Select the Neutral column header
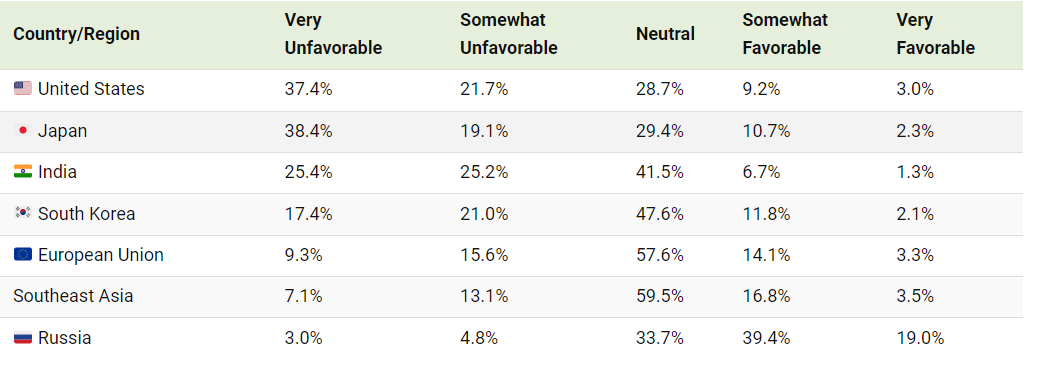The height and width of the screenshot is (366, 1037). click(x=665, y=34)
